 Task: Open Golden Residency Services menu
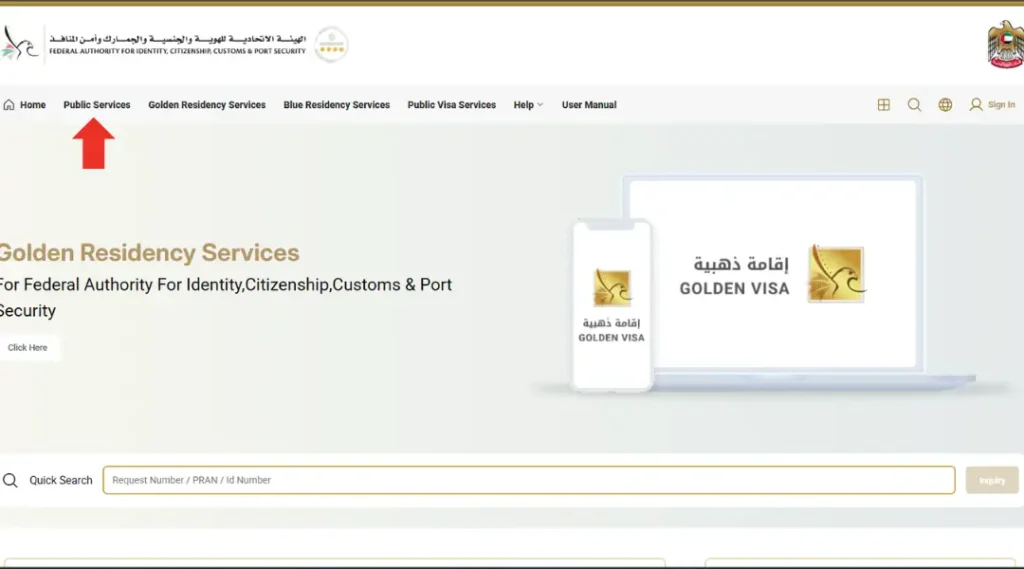(x=207, y=105)
